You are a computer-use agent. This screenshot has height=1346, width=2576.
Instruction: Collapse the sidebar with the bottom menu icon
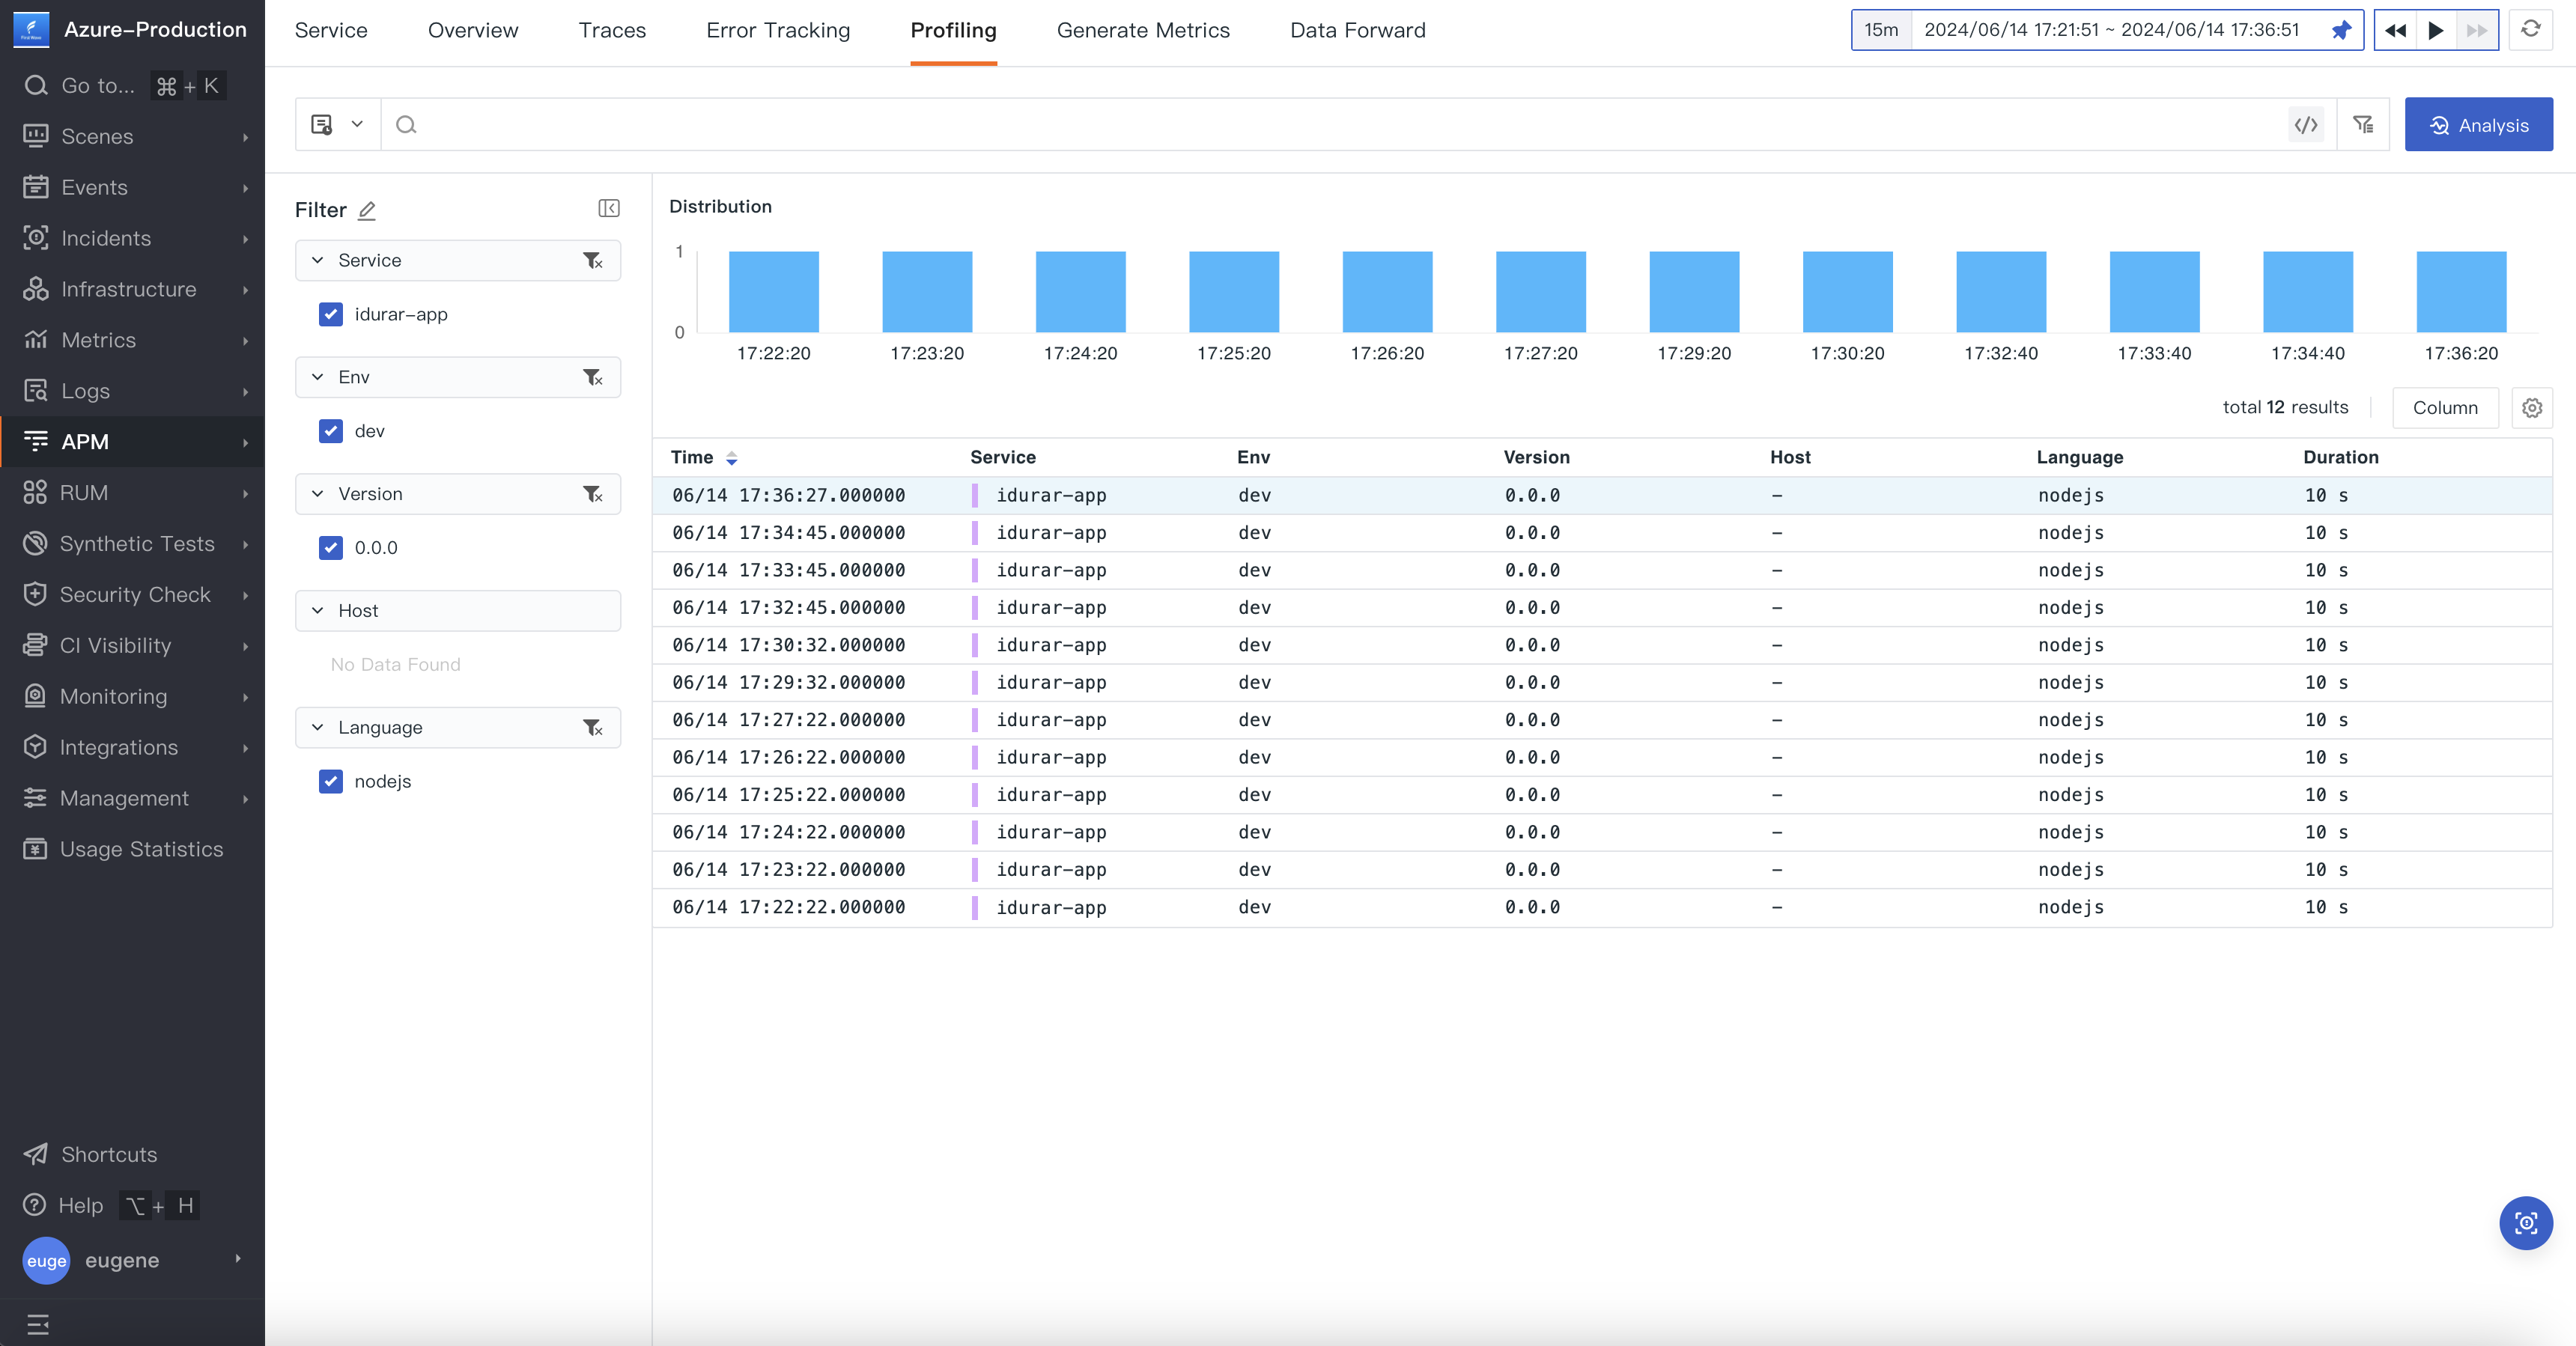pyautogui.click(x=38, y=1324)
